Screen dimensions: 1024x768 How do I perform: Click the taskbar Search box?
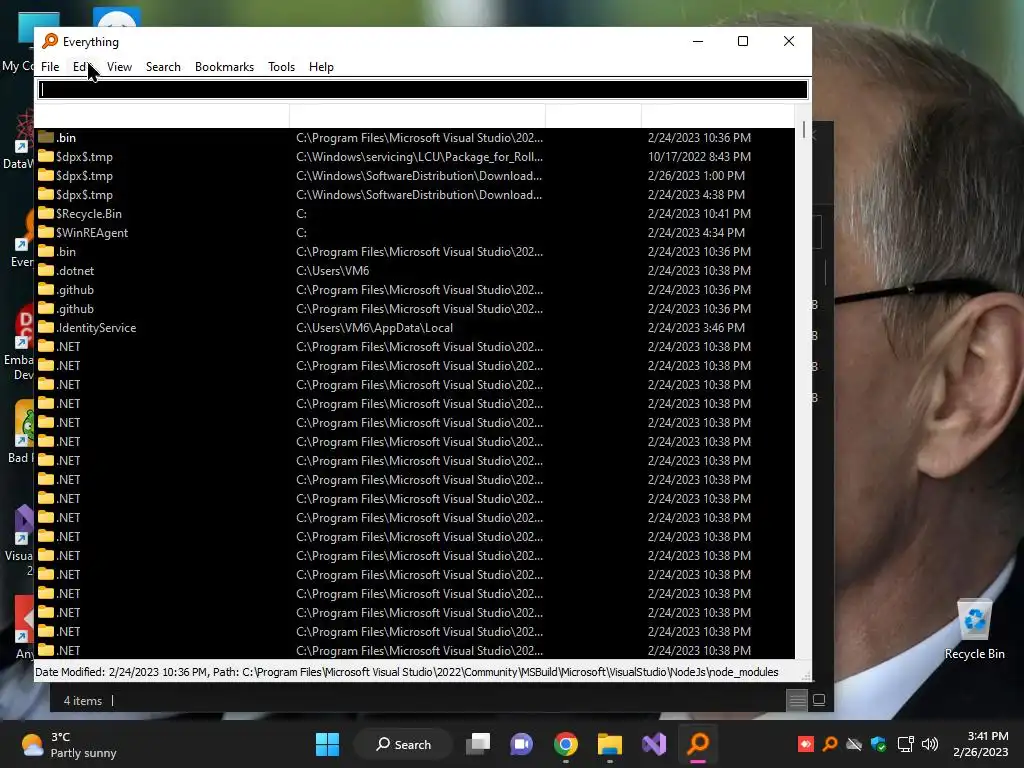(x=403, y=744)
